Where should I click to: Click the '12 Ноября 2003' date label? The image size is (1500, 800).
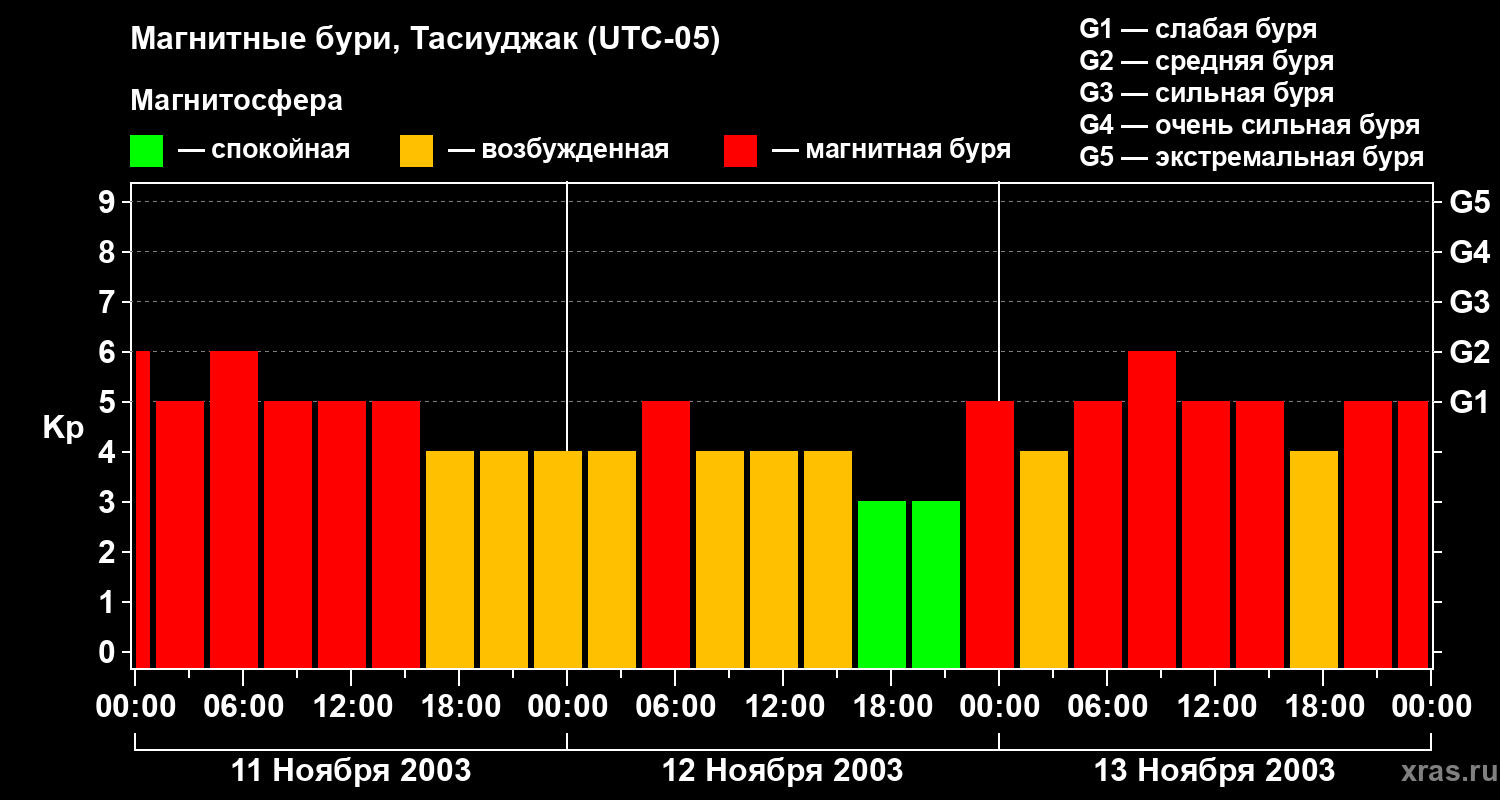coord(783,771)
